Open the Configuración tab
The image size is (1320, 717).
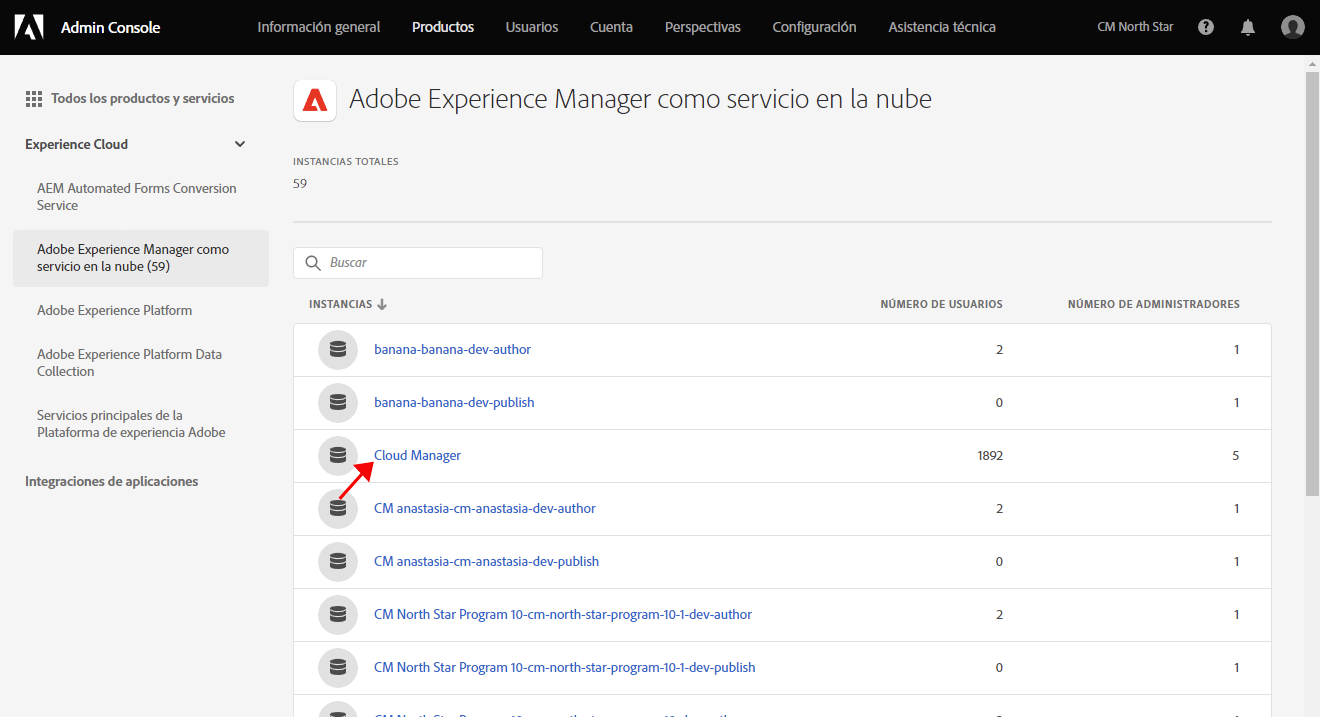click(x=814, y=27)
